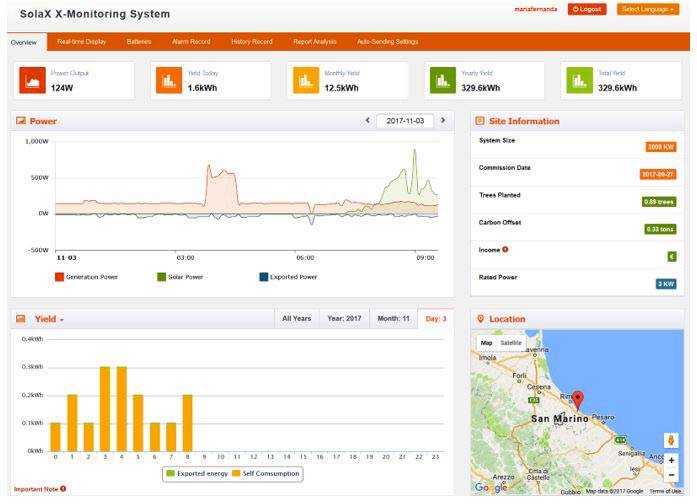Toggle Exported Power legend series
Screen dimensions: 697x504
point(288,277)
